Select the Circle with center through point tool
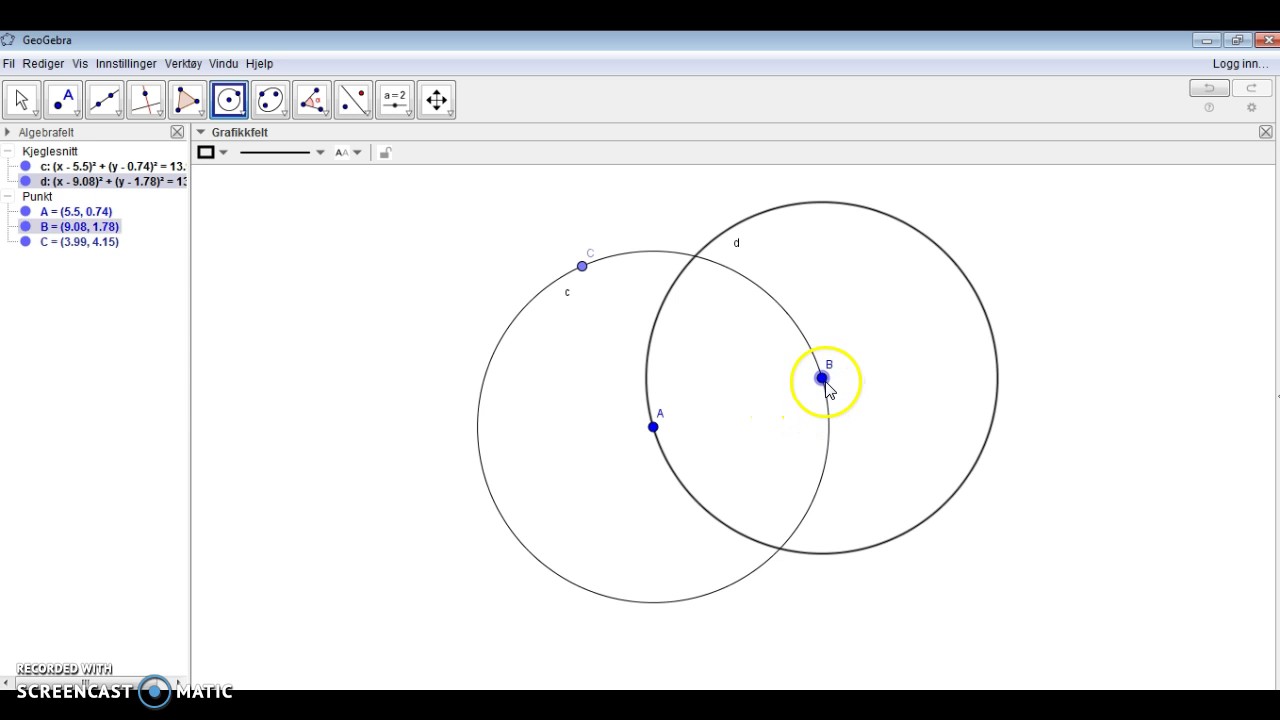 pos(229,99)
